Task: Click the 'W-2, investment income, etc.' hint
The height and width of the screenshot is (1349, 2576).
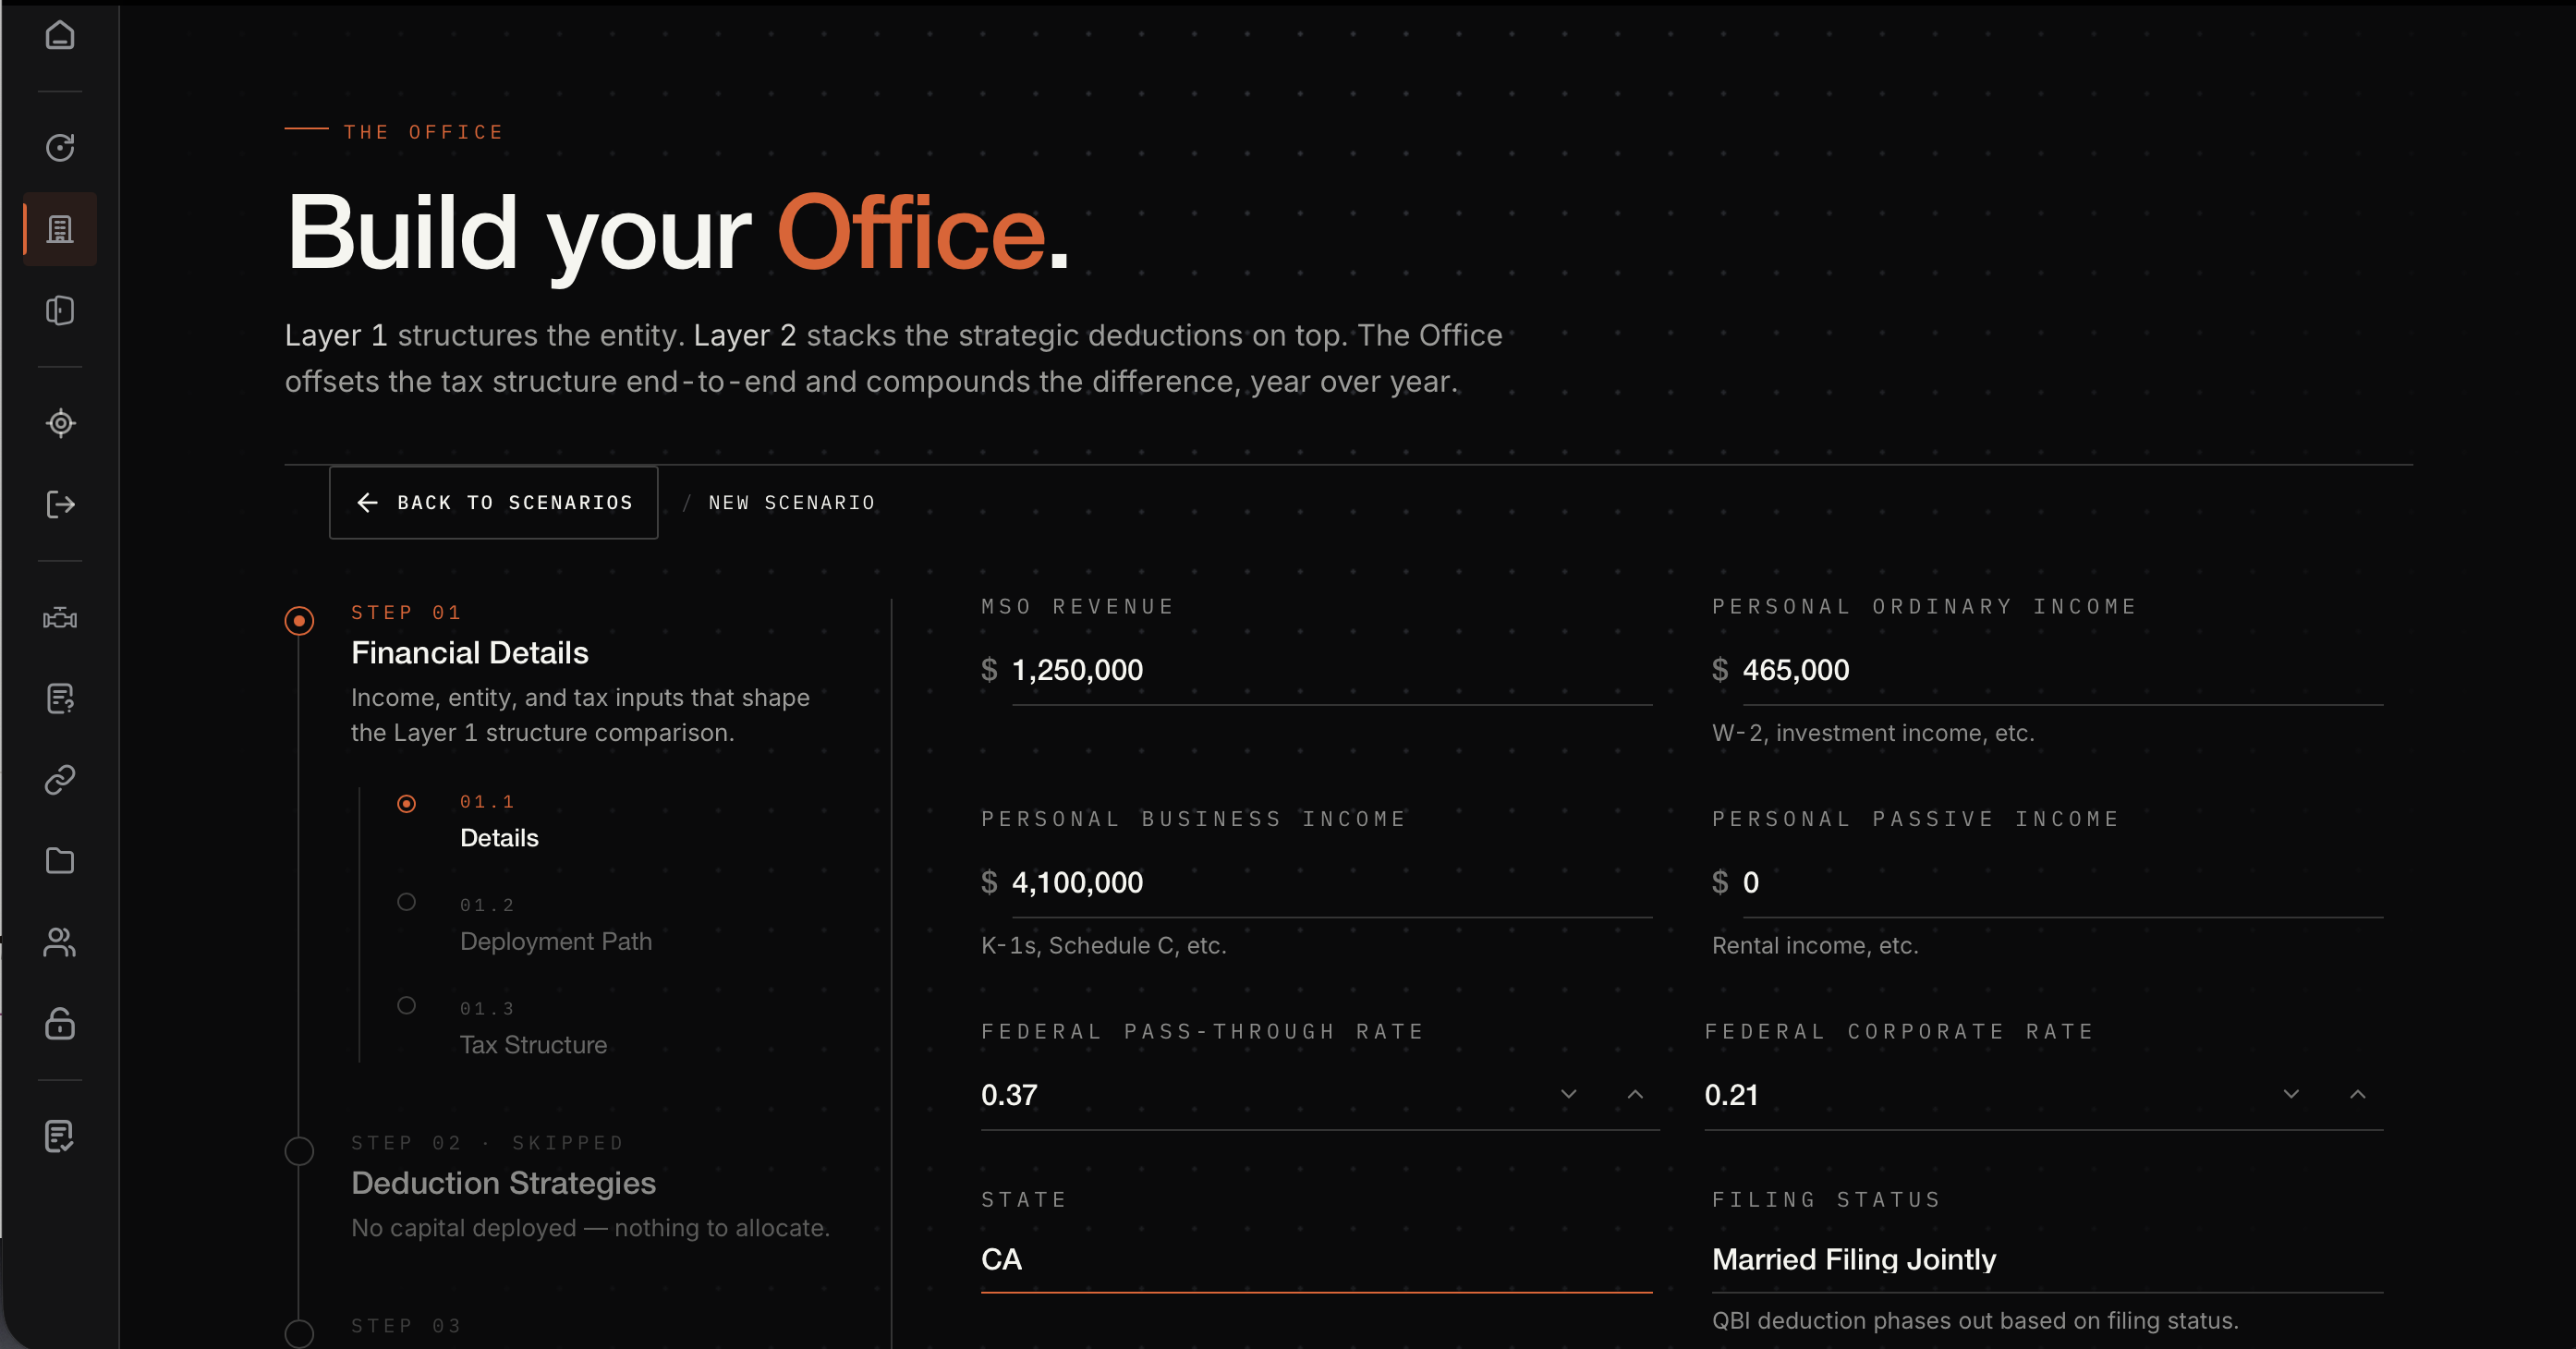Action: click(1873, 733)
